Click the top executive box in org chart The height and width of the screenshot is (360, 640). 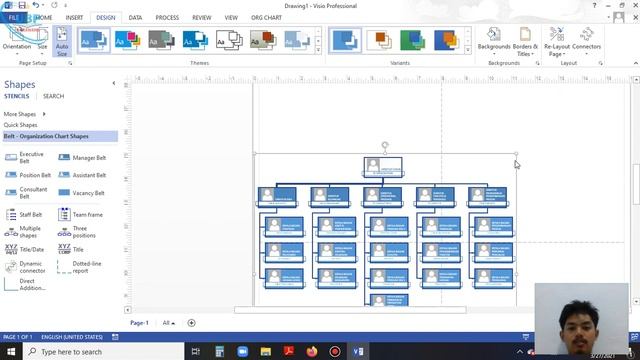pos(383,167)
